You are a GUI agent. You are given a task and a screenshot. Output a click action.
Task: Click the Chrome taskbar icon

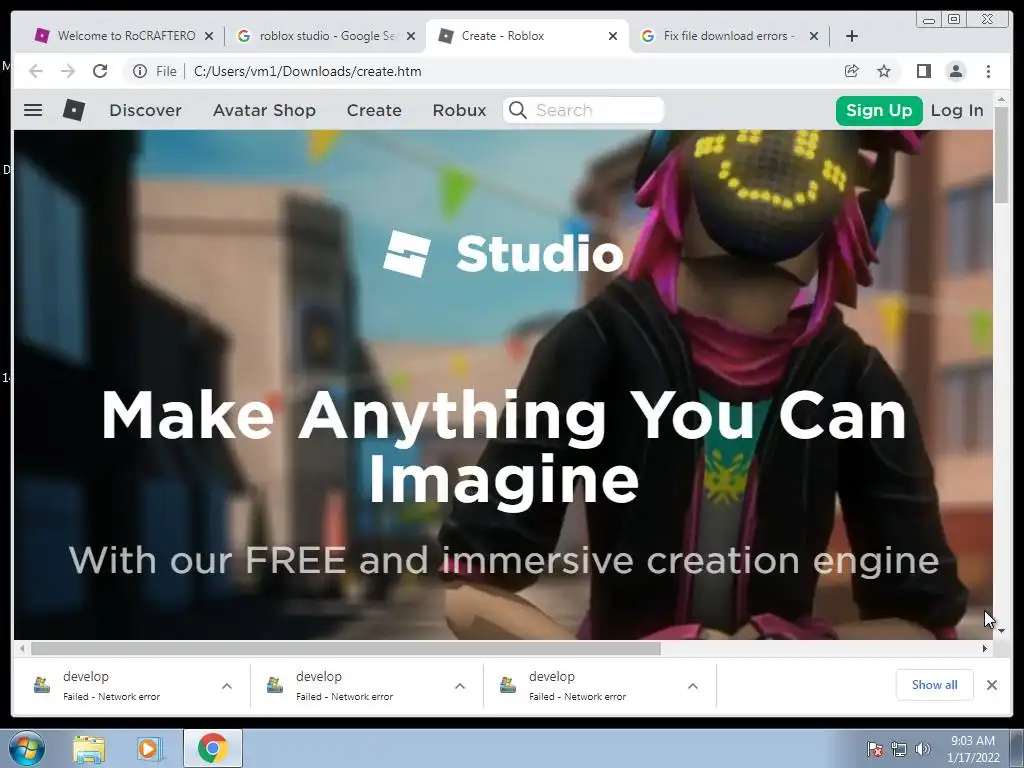tap(213, 748)
